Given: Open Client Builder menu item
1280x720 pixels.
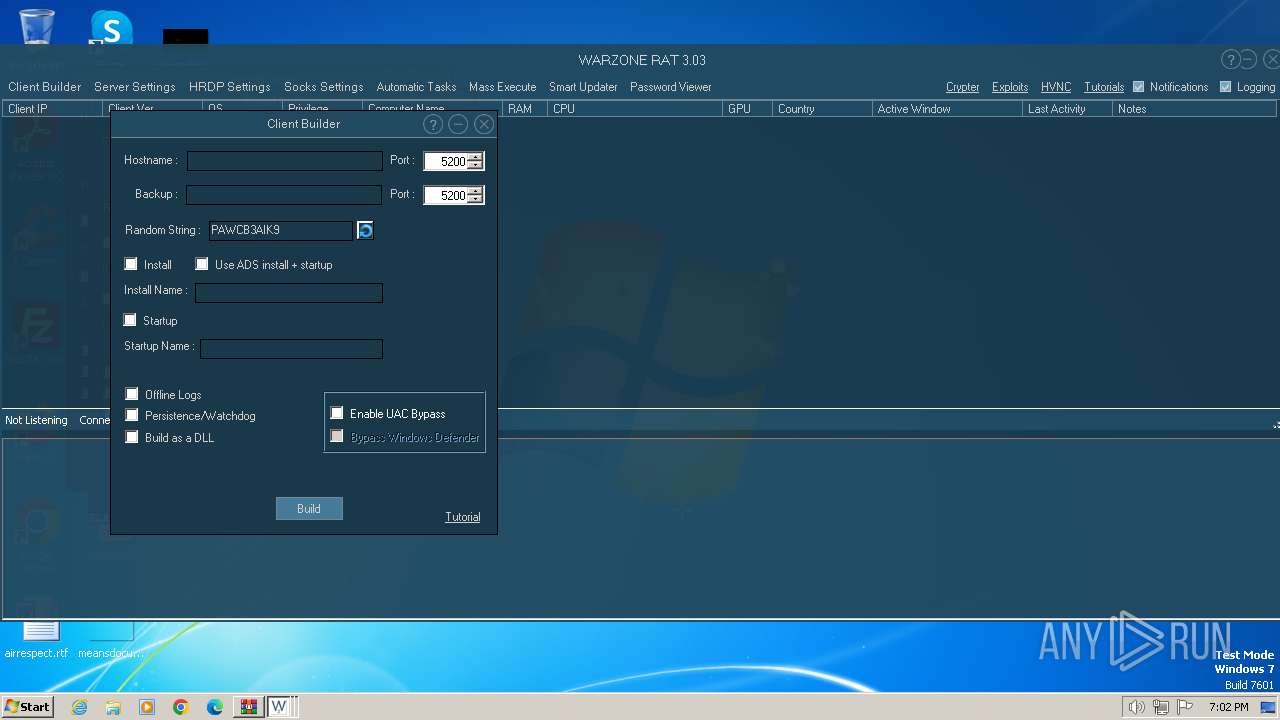Looking at the screenshot, I should point(45,87).
